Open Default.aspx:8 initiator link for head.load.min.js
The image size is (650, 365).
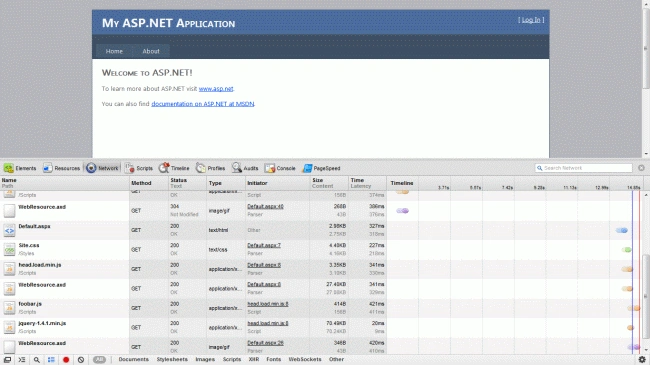tap(264, 265)
